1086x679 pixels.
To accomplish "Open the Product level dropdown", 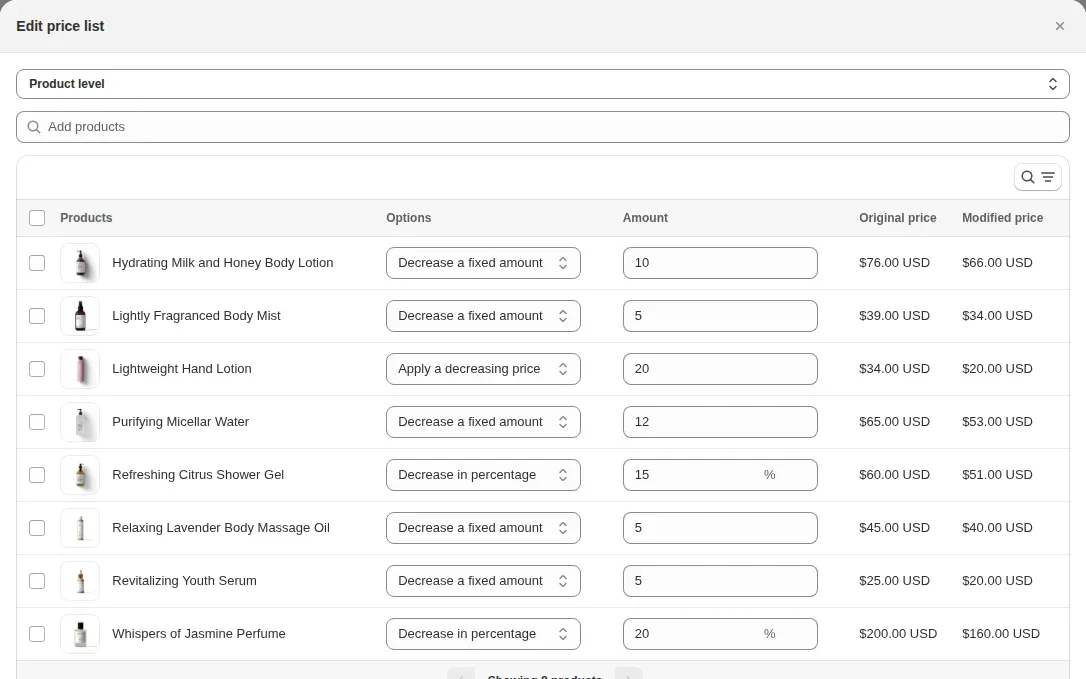I will [x=542, y=84].
